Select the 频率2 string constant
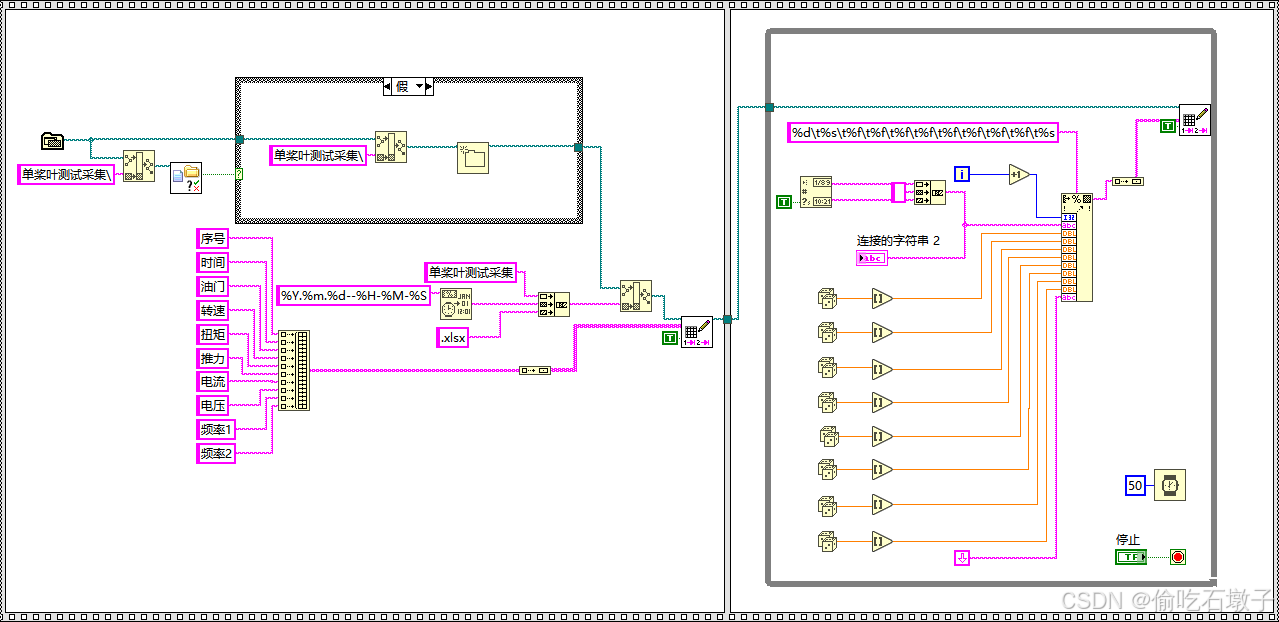 (x=216, y=453)
